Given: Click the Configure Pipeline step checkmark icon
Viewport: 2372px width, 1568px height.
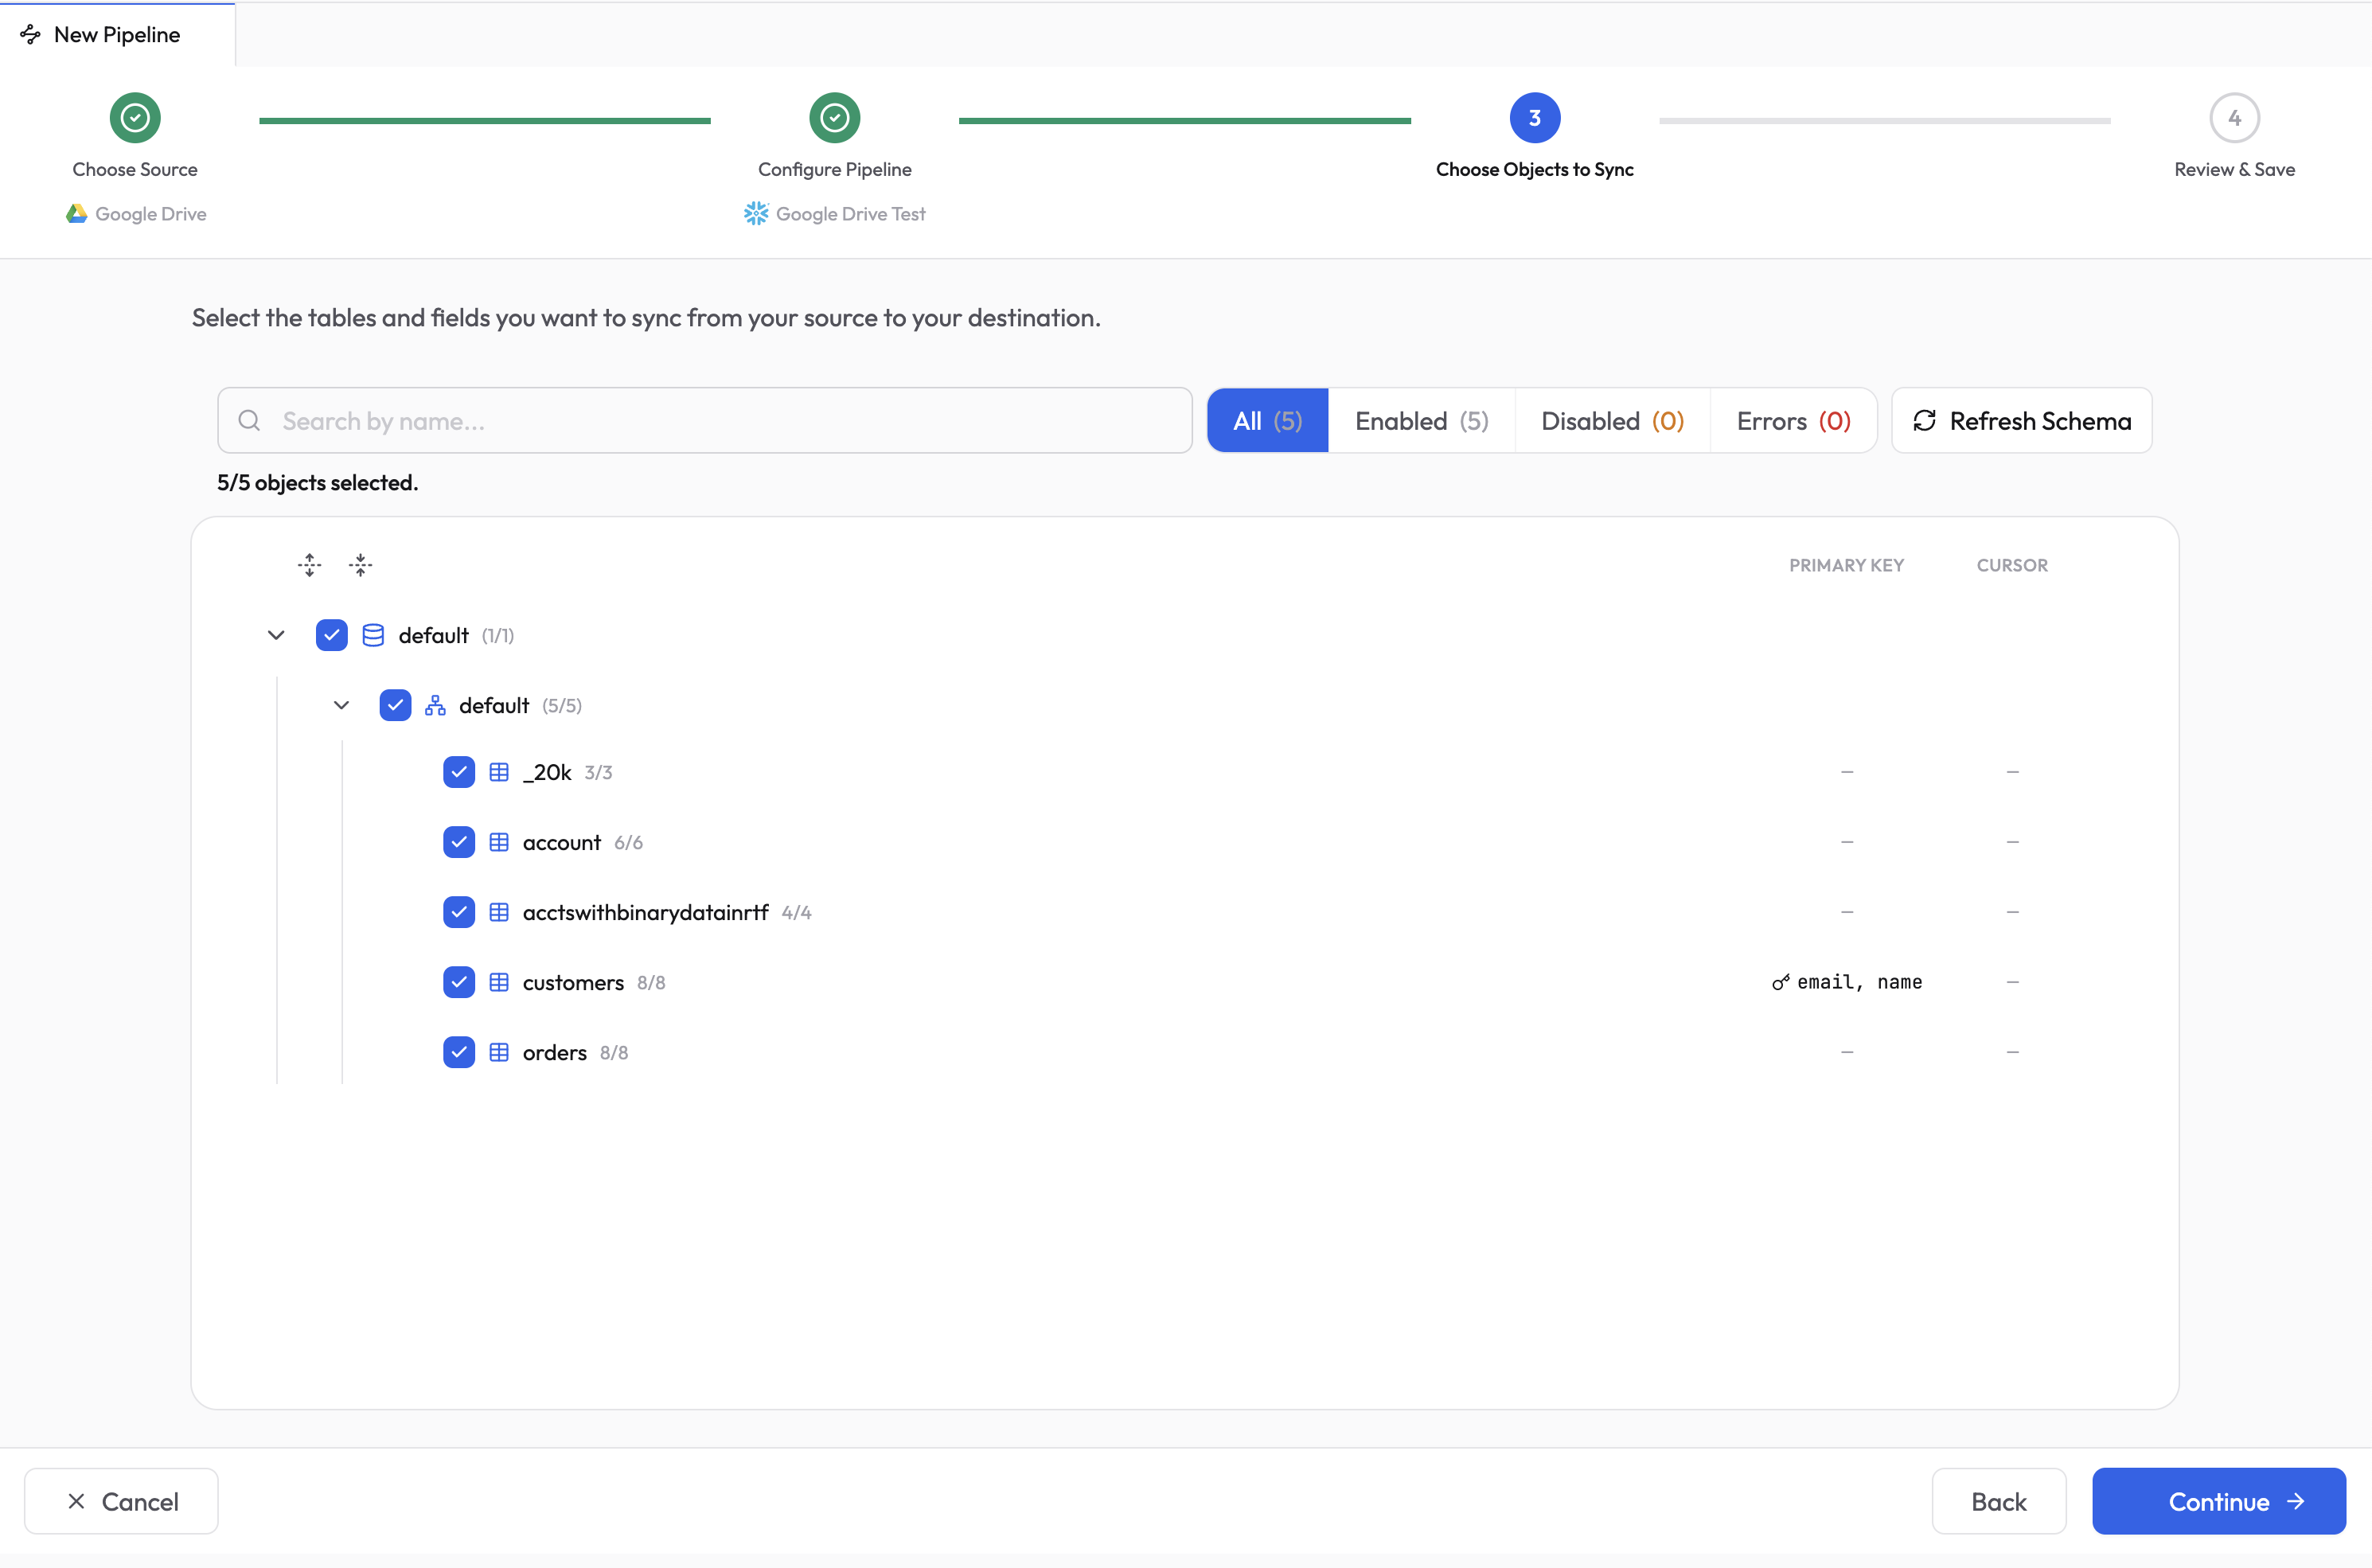Looking at the screenshot, I should tap(834, 118).
